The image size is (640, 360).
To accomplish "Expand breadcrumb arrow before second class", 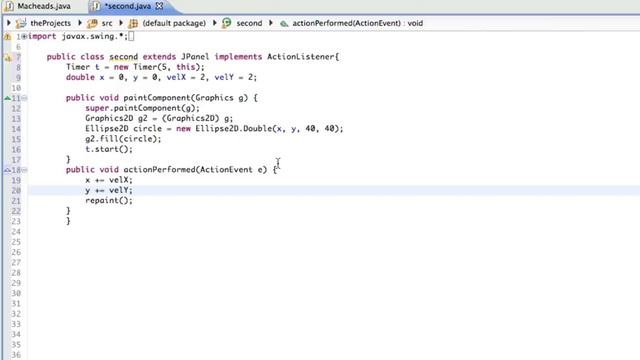I will tap(215, 23).
